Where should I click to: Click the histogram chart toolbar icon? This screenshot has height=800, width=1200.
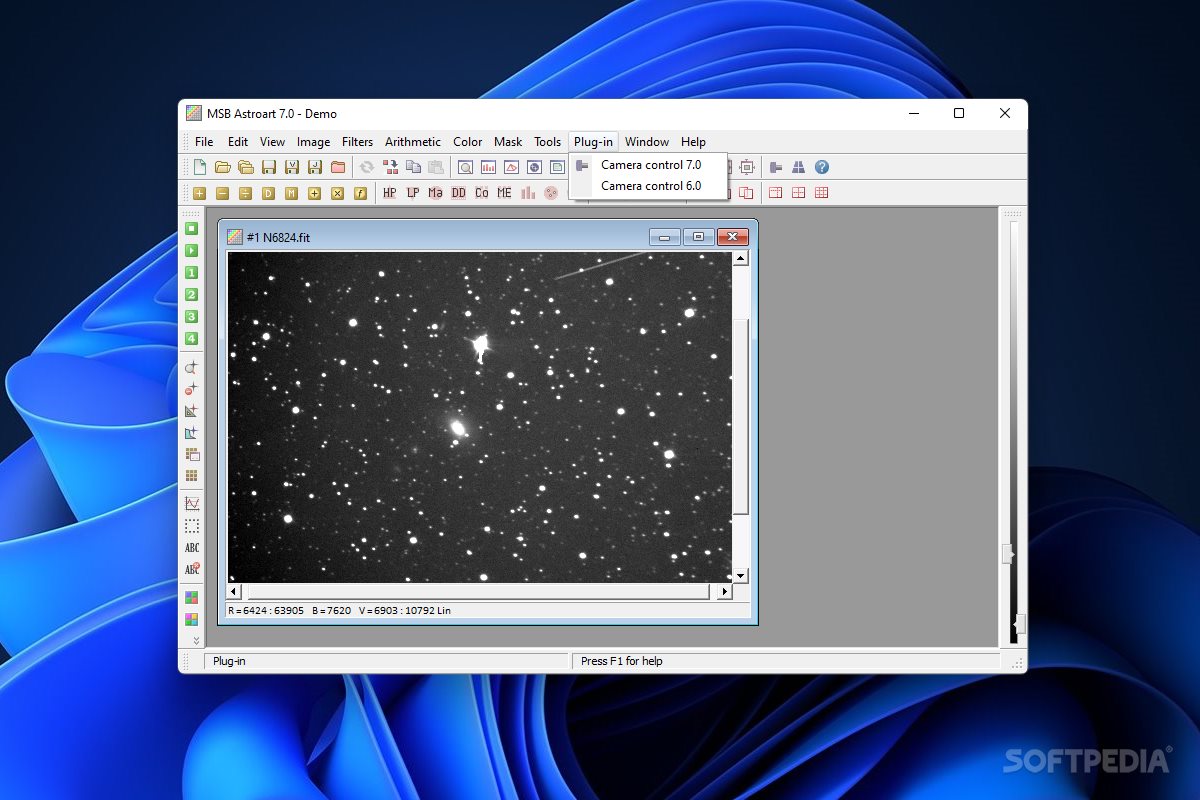(x=488, y=167)
